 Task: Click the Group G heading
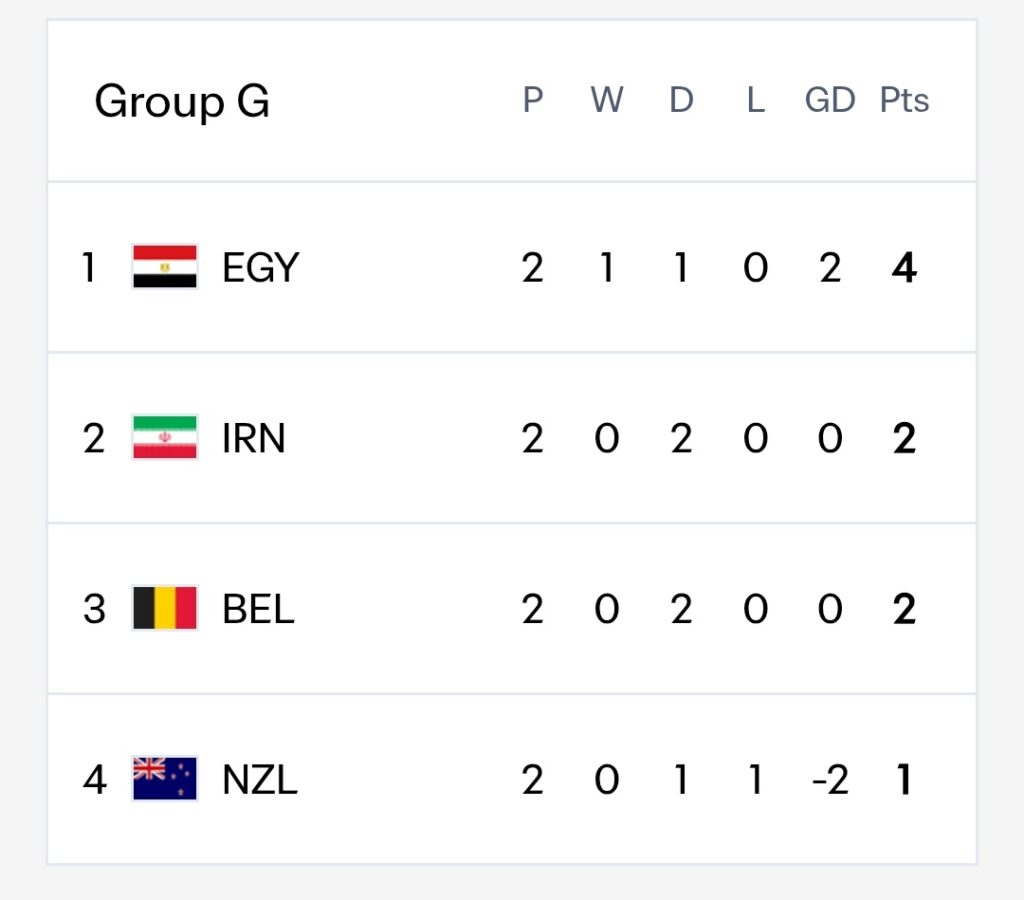point(182,101)
